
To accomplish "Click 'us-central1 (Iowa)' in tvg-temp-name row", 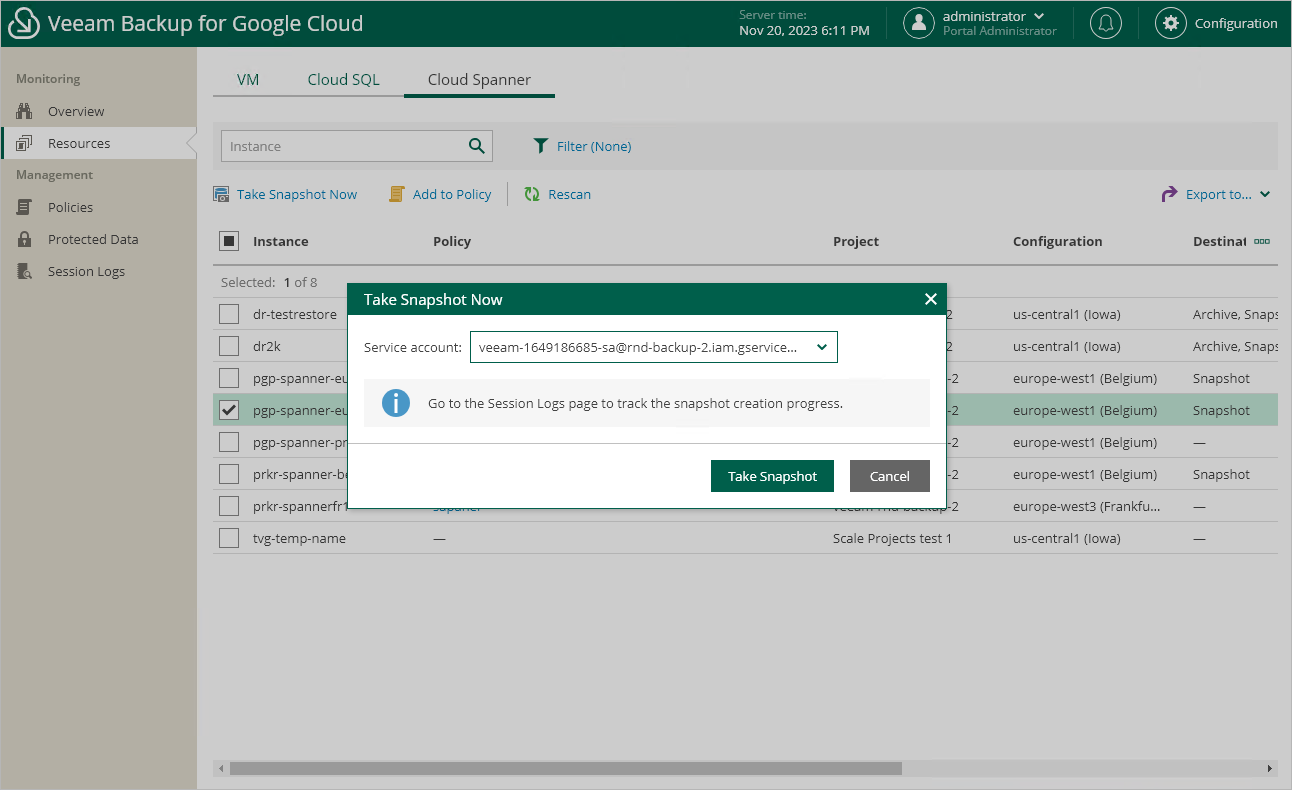I will coord(1067,538).
